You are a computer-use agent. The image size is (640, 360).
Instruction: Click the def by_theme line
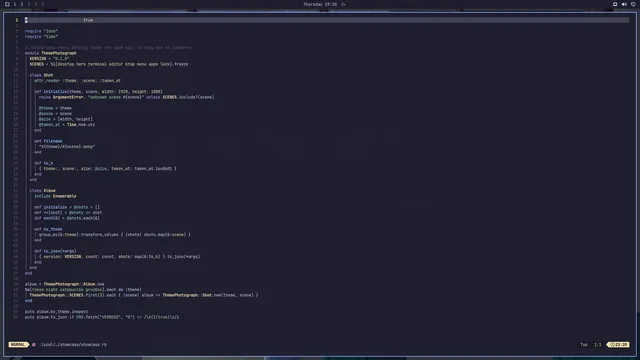tap(48, 229)
